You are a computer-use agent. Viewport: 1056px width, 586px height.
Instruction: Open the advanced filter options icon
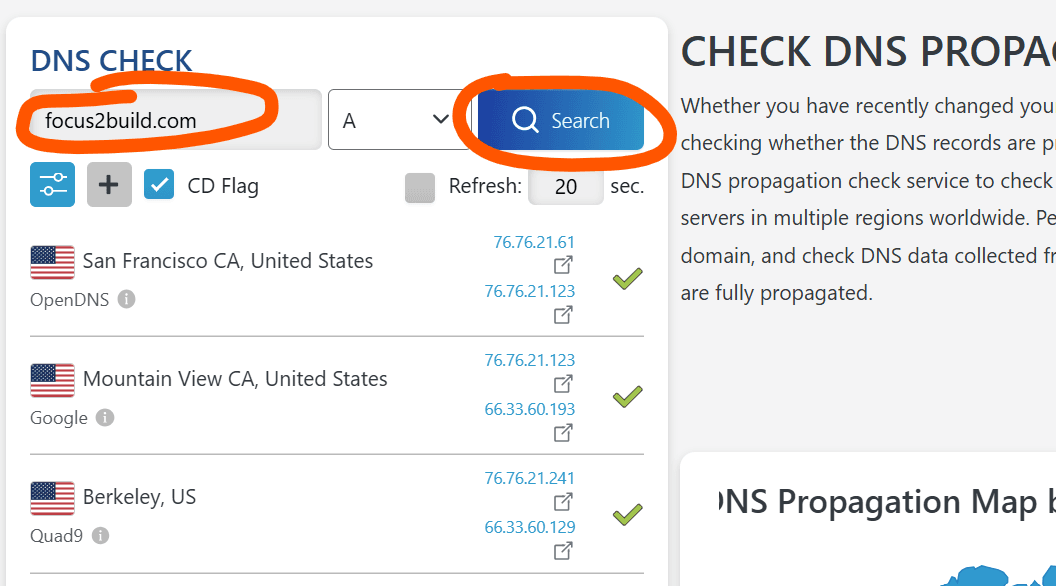[x=51, y=186]
